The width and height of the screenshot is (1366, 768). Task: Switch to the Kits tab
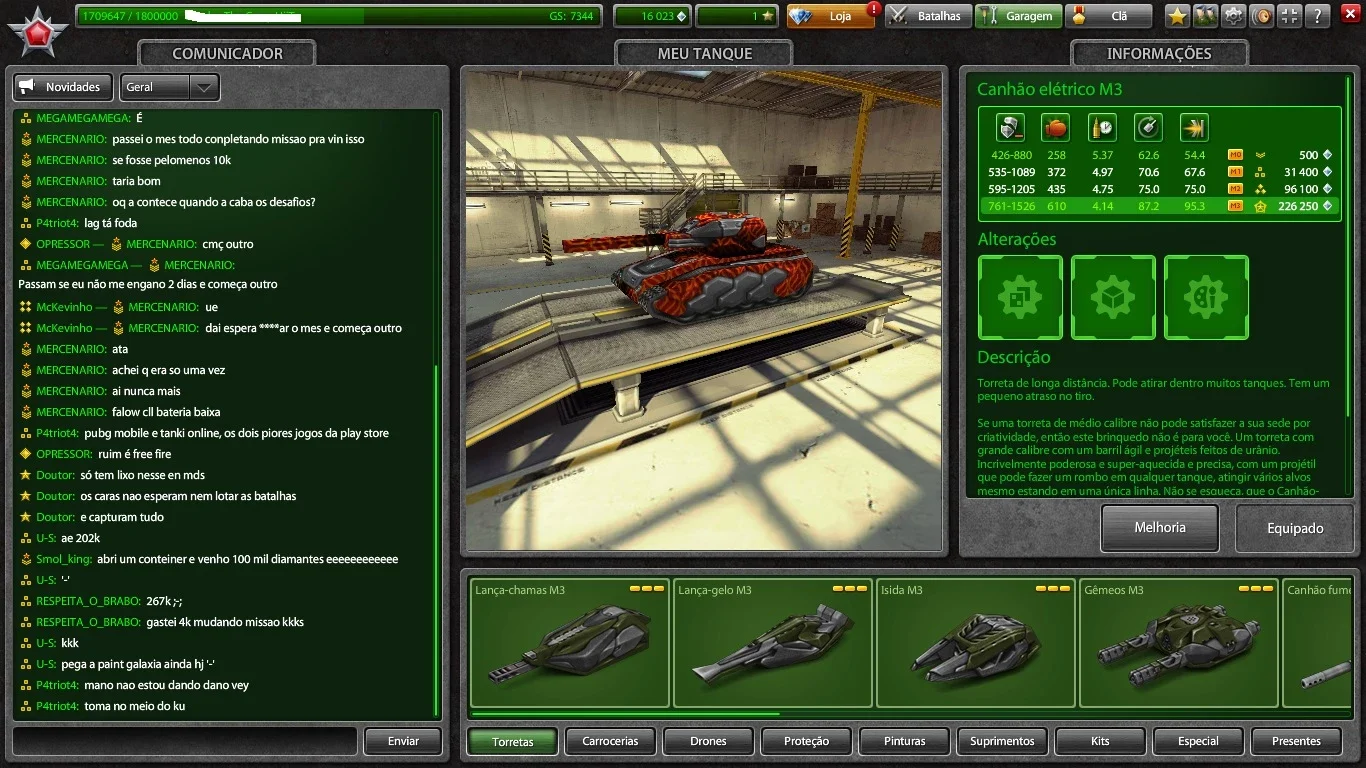[1100, 741]
